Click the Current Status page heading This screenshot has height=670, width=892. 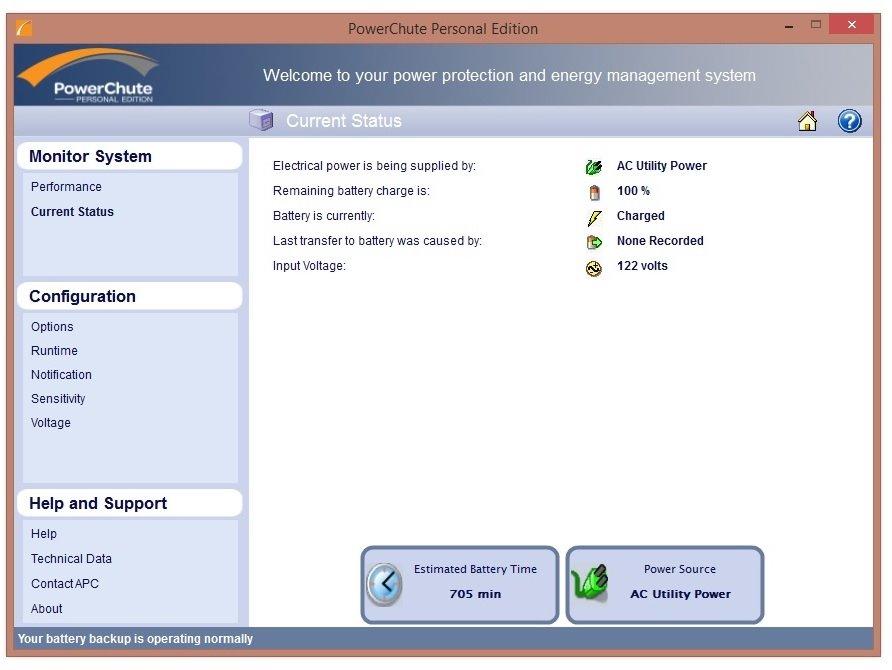pyautogui.click(x=344, y=121)
